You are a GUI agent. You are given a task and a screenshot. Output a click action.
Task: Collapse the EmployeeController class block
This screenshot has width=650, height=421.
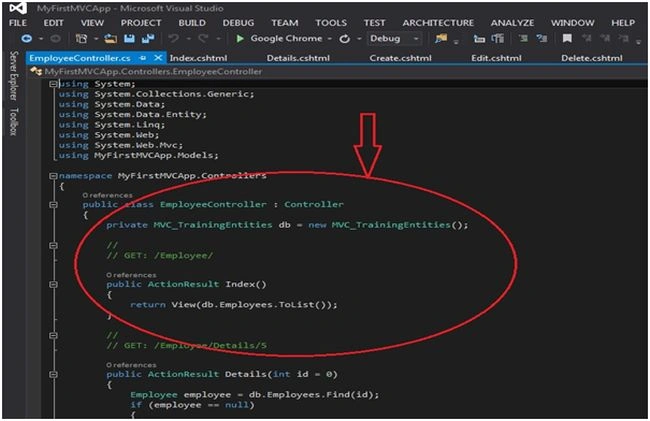click(53, 205)
